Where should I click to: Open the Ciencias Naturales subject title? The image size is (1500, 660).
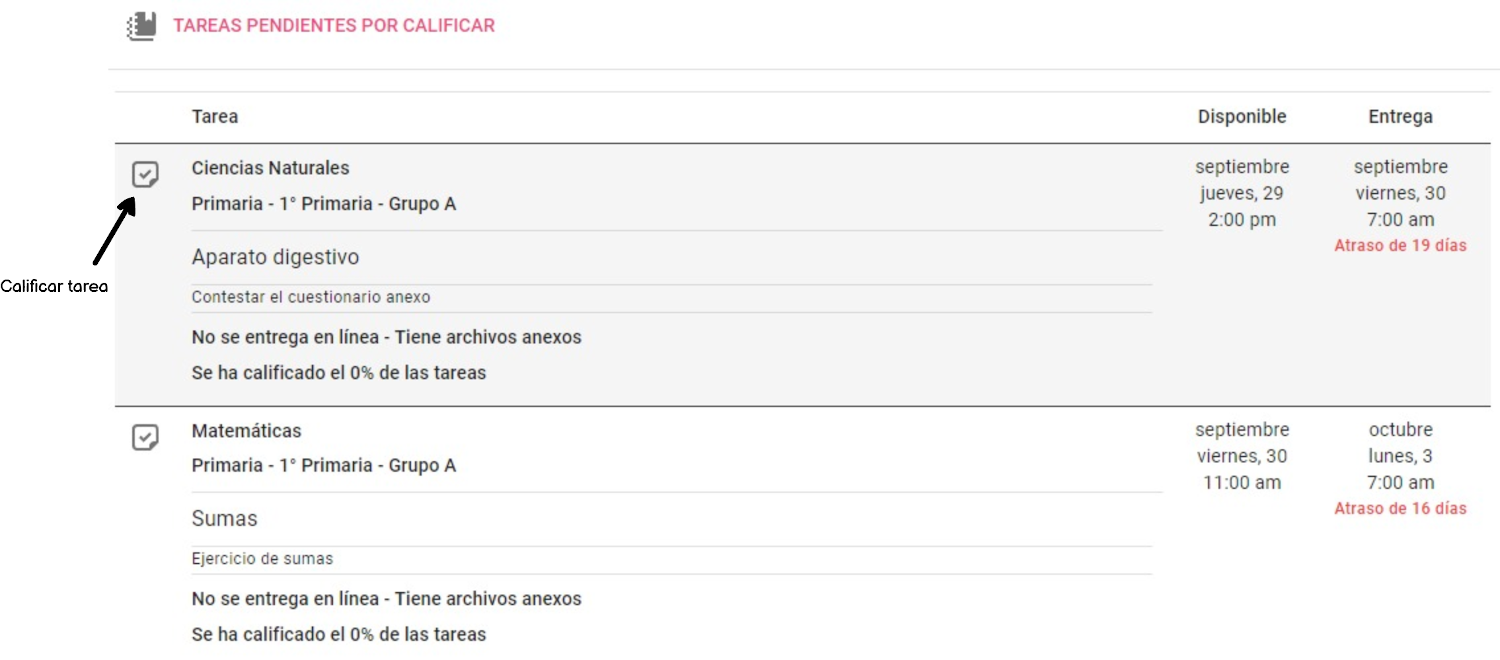pyautogui.click(x=270, y=168)
